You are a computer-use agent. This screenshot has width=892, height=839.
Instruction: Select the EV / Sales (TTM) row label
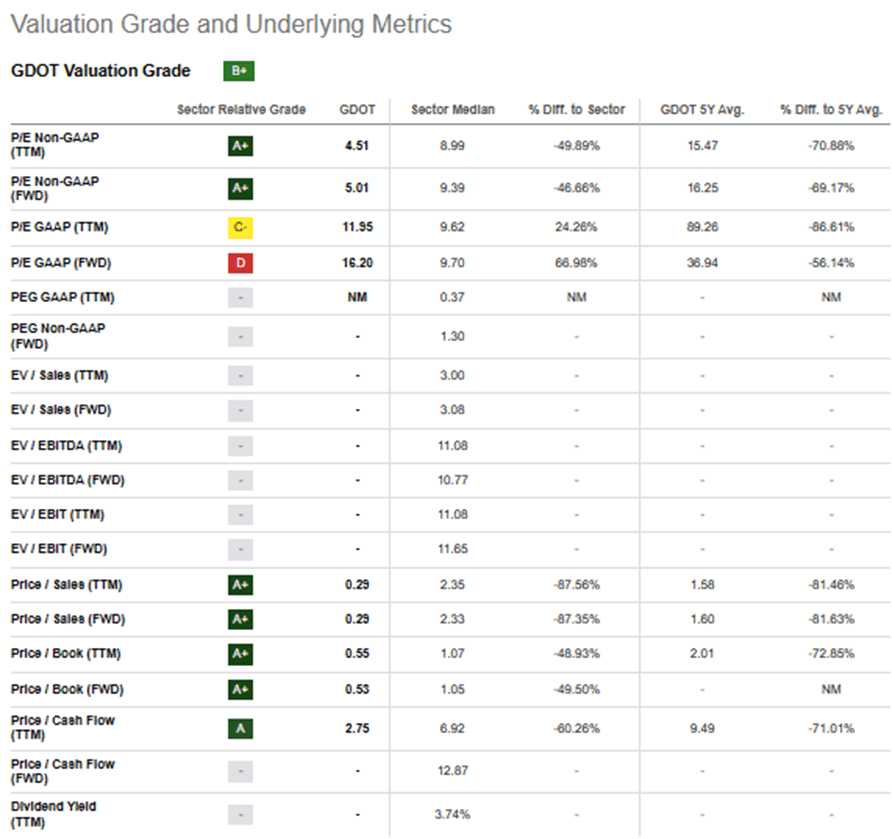(59, 375)
